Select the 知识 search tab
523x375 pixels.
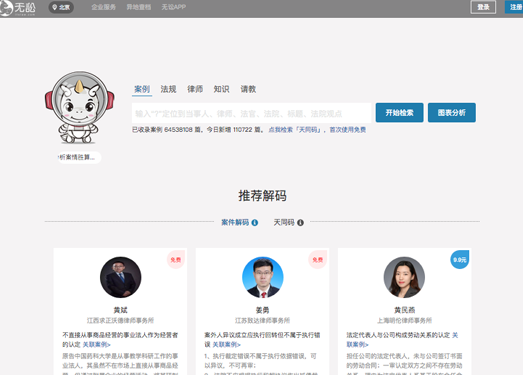(x=221, y=89)
